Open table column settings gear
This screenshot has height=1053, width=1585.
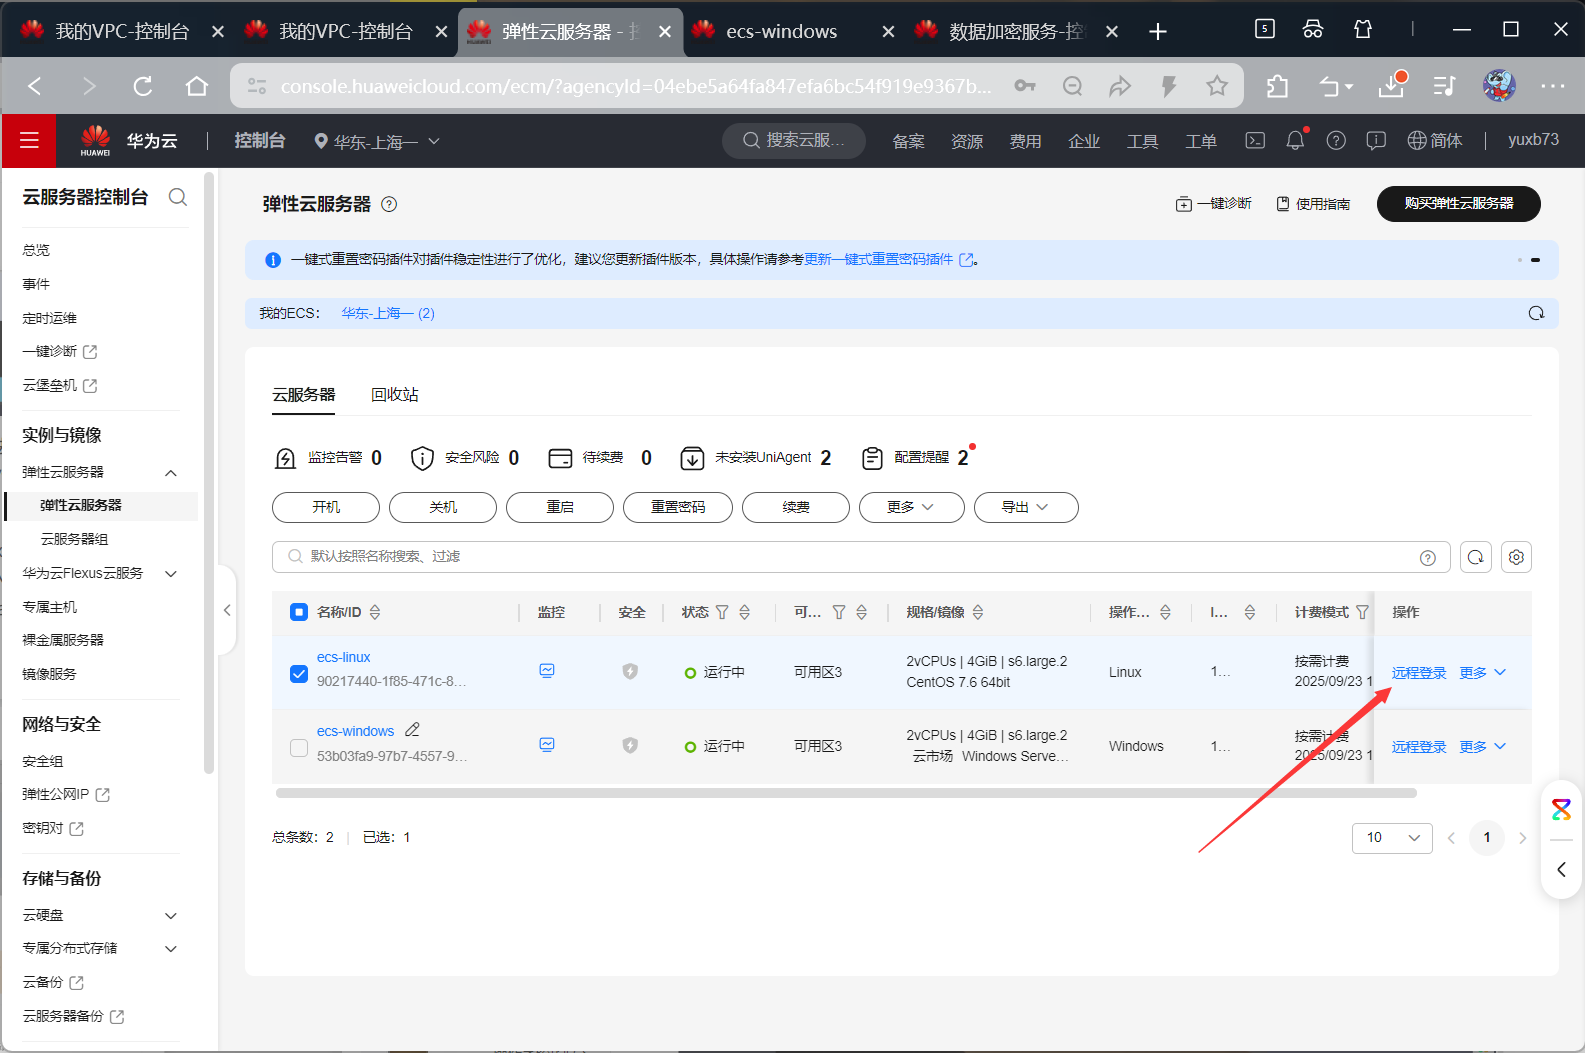(x=1516, y=557)
